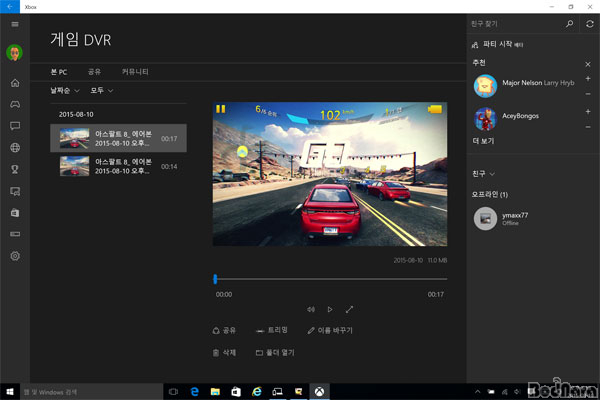
Task: Open the 날짜순 sort dropdown
Action: click(x=65, y=90)
